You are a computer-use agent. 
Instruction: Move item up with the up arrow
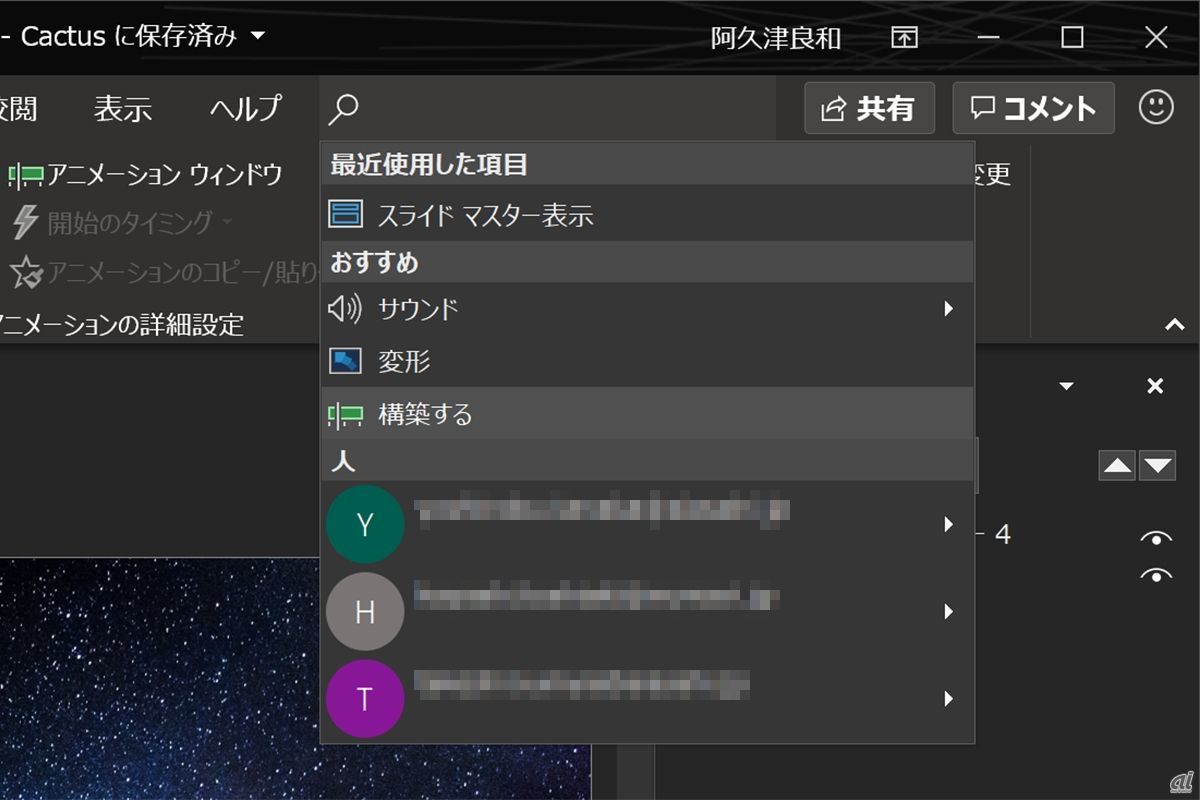tap(1117, 466)
